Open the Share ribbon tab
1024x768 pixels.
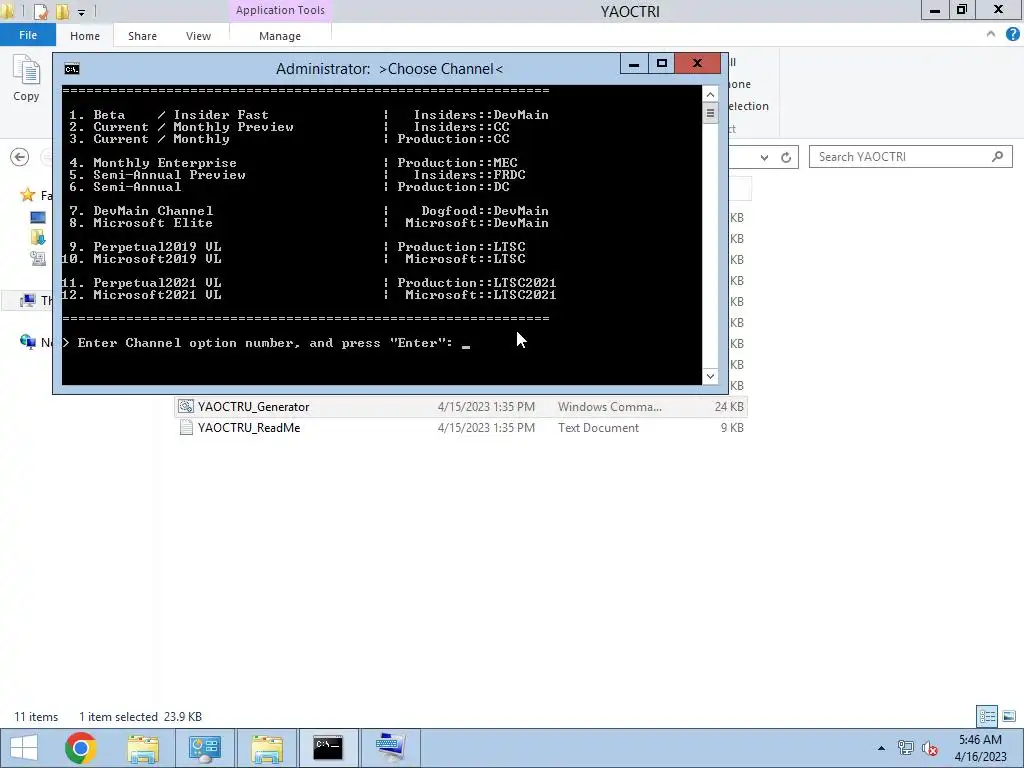[x=142, y=36]
